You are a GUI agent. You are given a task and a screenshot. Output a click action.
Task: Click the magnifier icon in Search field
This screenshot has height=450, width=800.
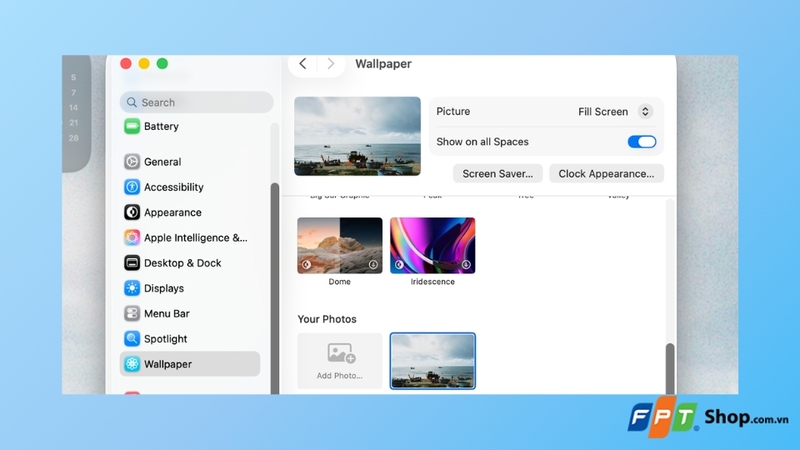click(132, 102)
